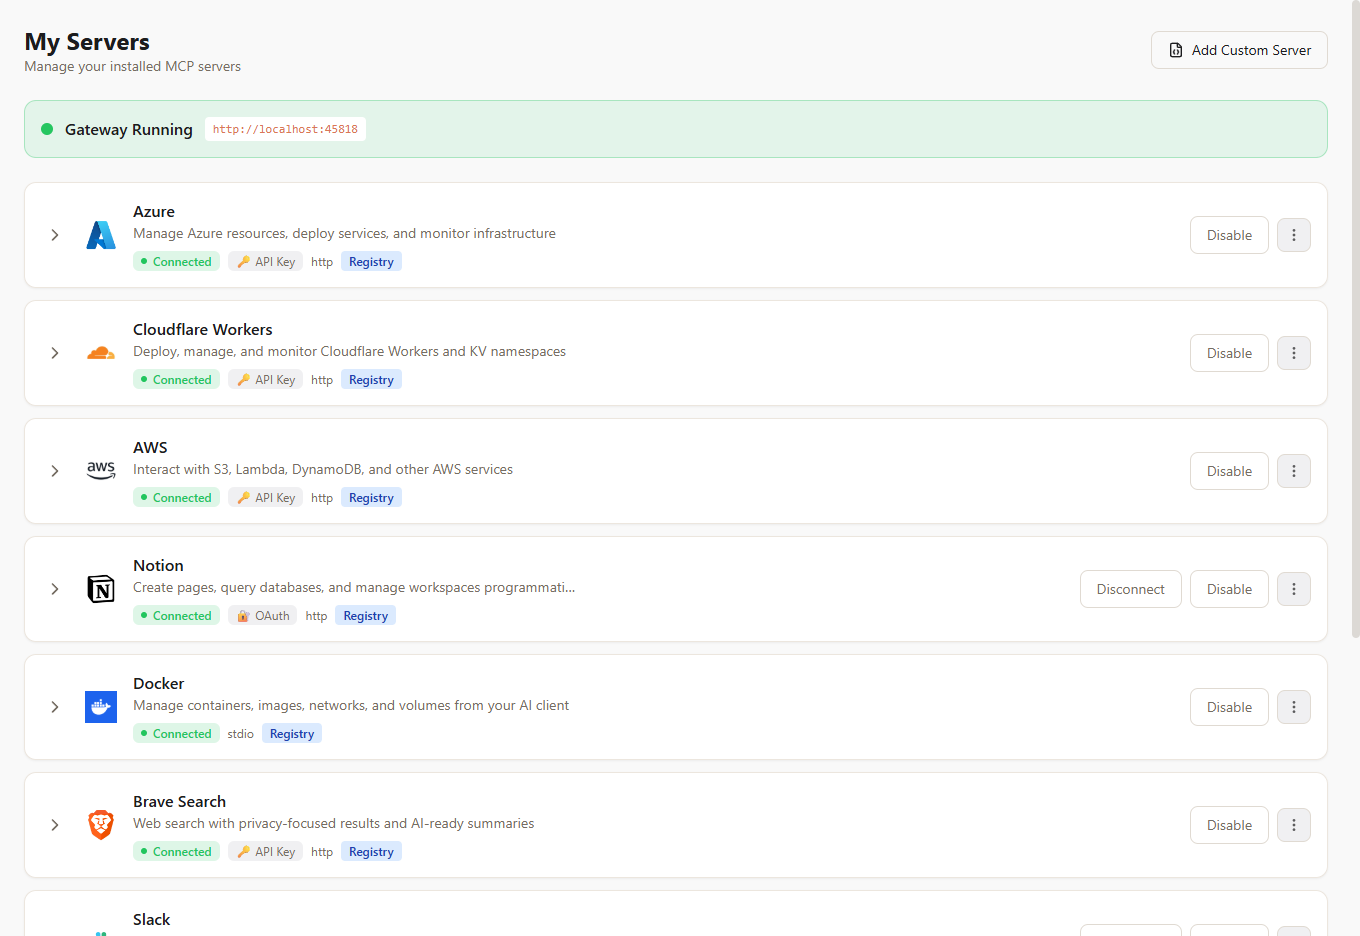
Task: Disable the Azure server
Action: click(x=1229, y=235)
